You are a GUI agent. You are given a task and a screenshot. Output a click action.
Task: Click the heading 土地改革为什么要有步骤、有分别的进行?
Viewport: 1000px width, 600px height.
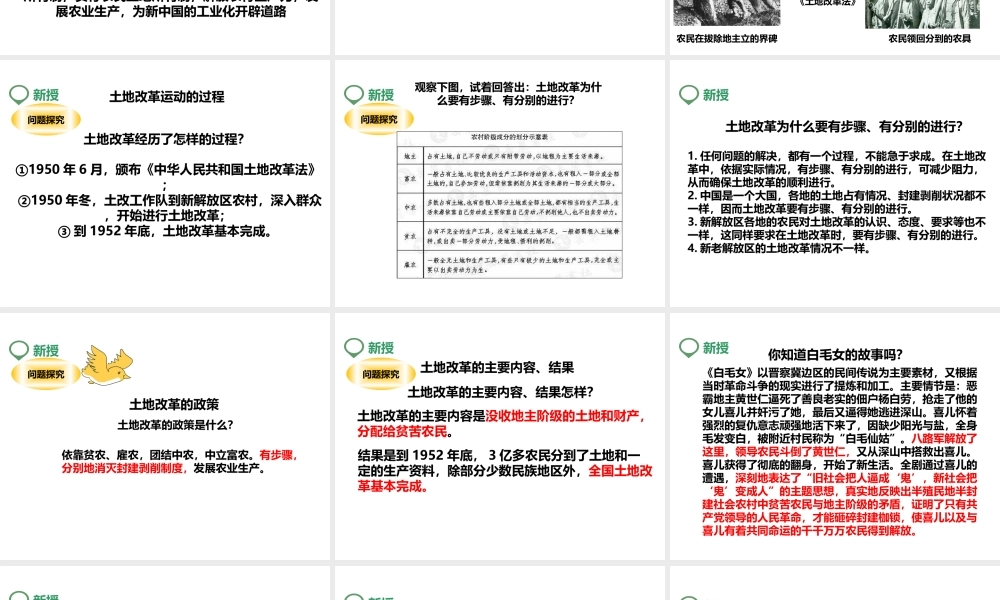(x=844, y=126)
